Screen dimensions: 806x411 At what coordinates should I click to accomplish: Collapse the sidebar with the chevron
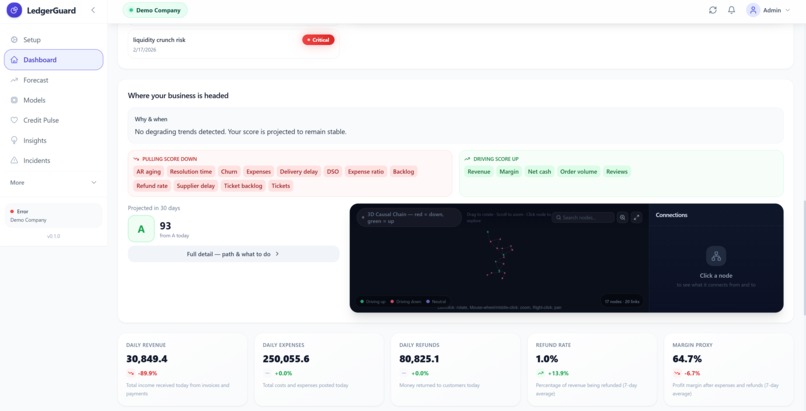pos(93,10)
